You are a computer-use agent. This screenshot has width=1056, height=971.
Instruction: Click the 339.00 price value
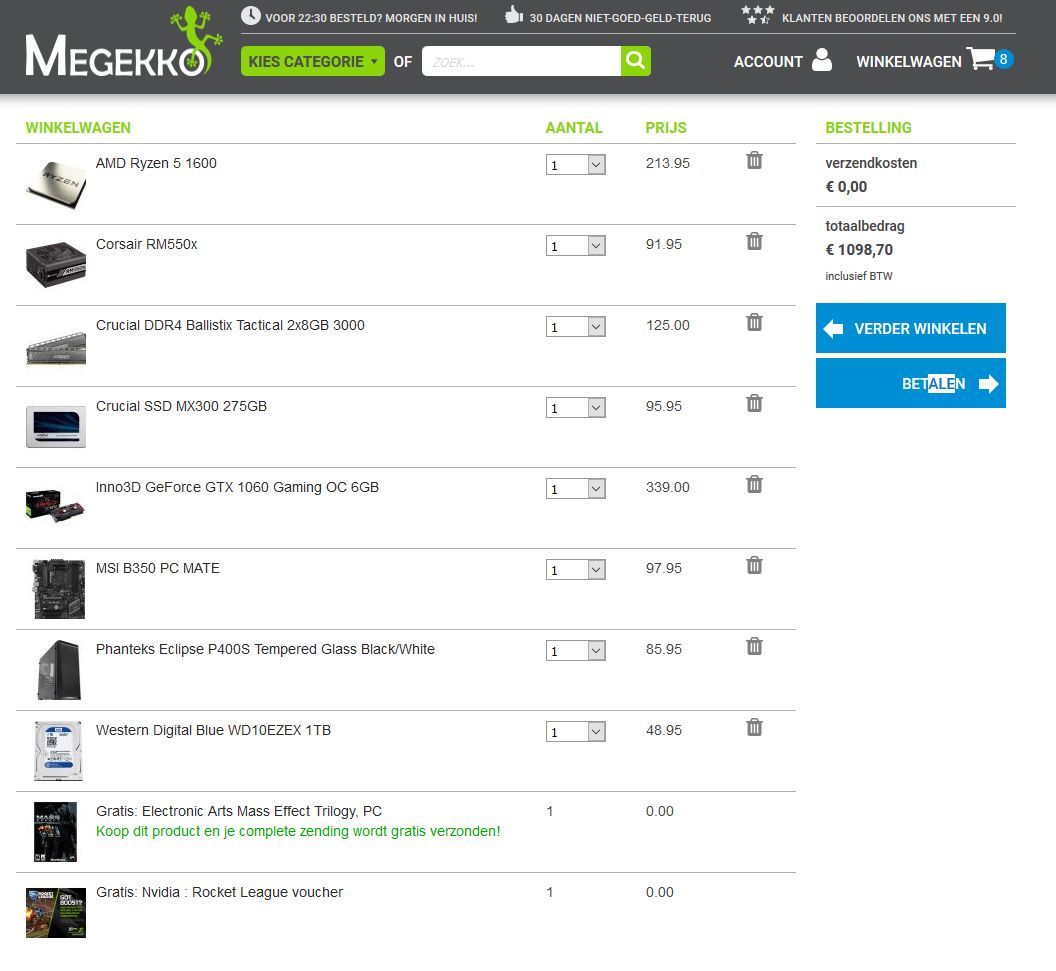667,487
